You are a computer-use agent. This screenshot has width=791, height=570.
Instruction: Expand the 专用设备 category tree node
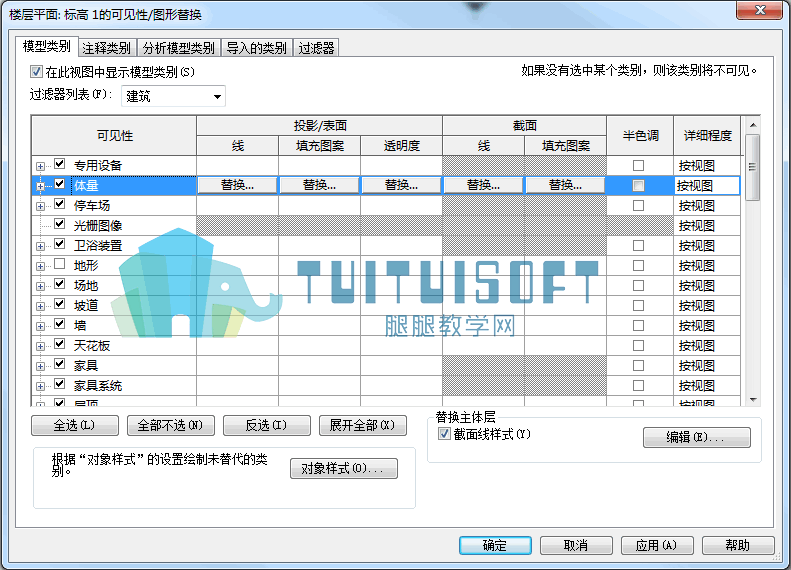pyautogui.click(x=40, y=166)
